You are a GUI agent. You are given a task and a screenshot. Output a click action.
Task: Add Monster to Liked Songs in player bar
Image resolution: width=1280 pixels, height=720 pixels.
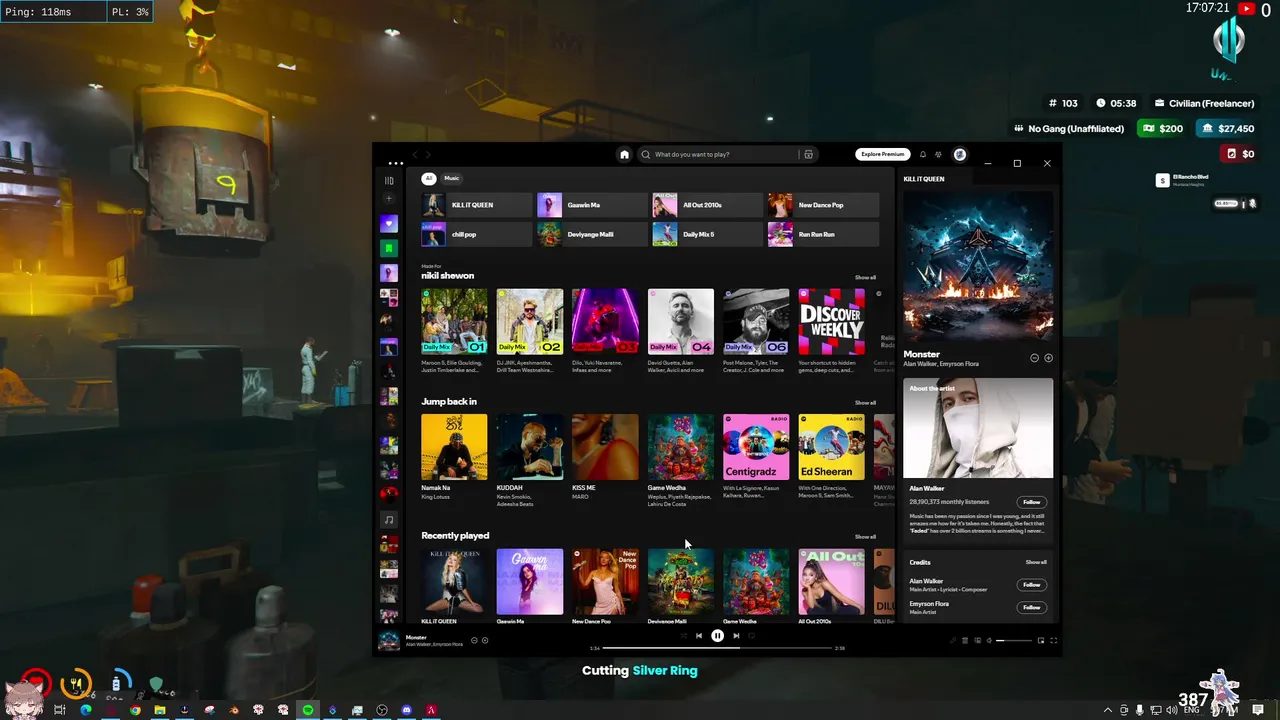(485, 640)
